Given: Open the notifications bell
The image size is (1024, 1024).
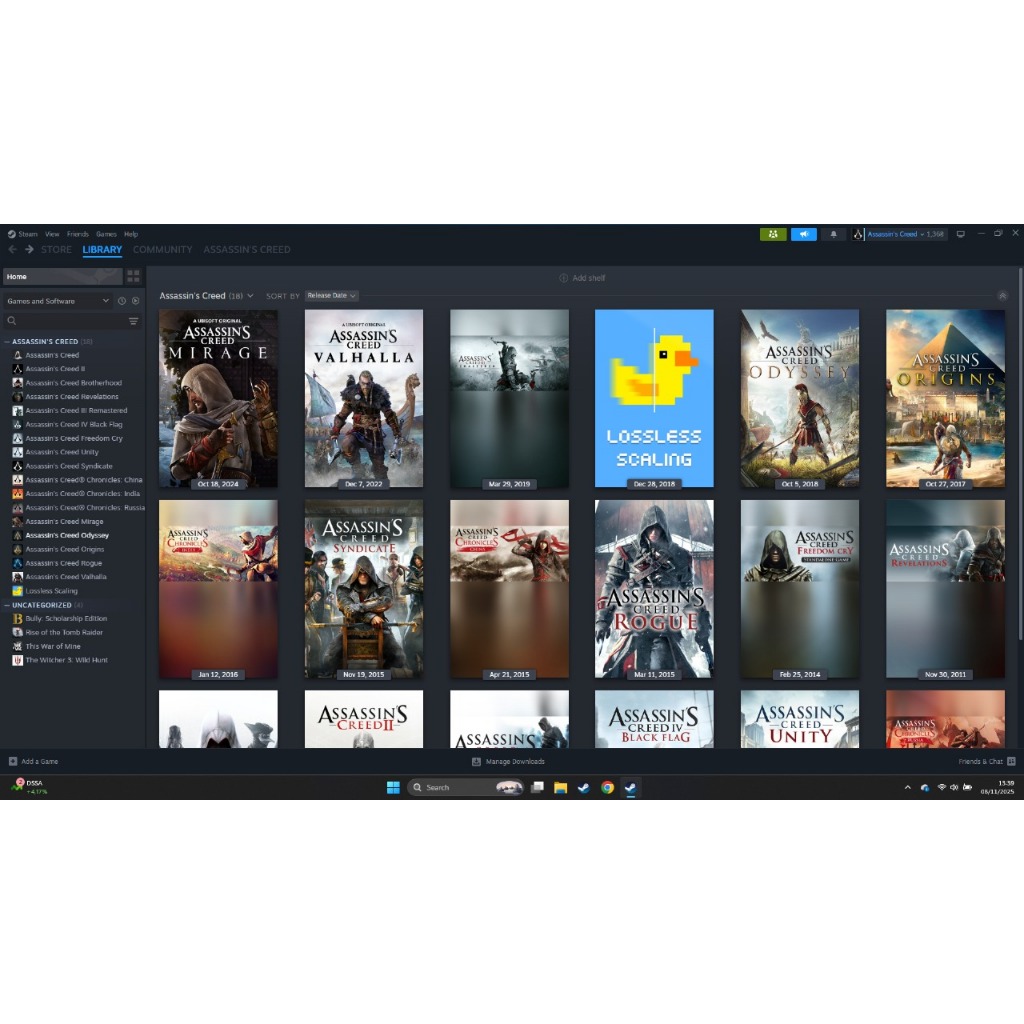Looking at the screenshot, I should [x=833, y=234].
